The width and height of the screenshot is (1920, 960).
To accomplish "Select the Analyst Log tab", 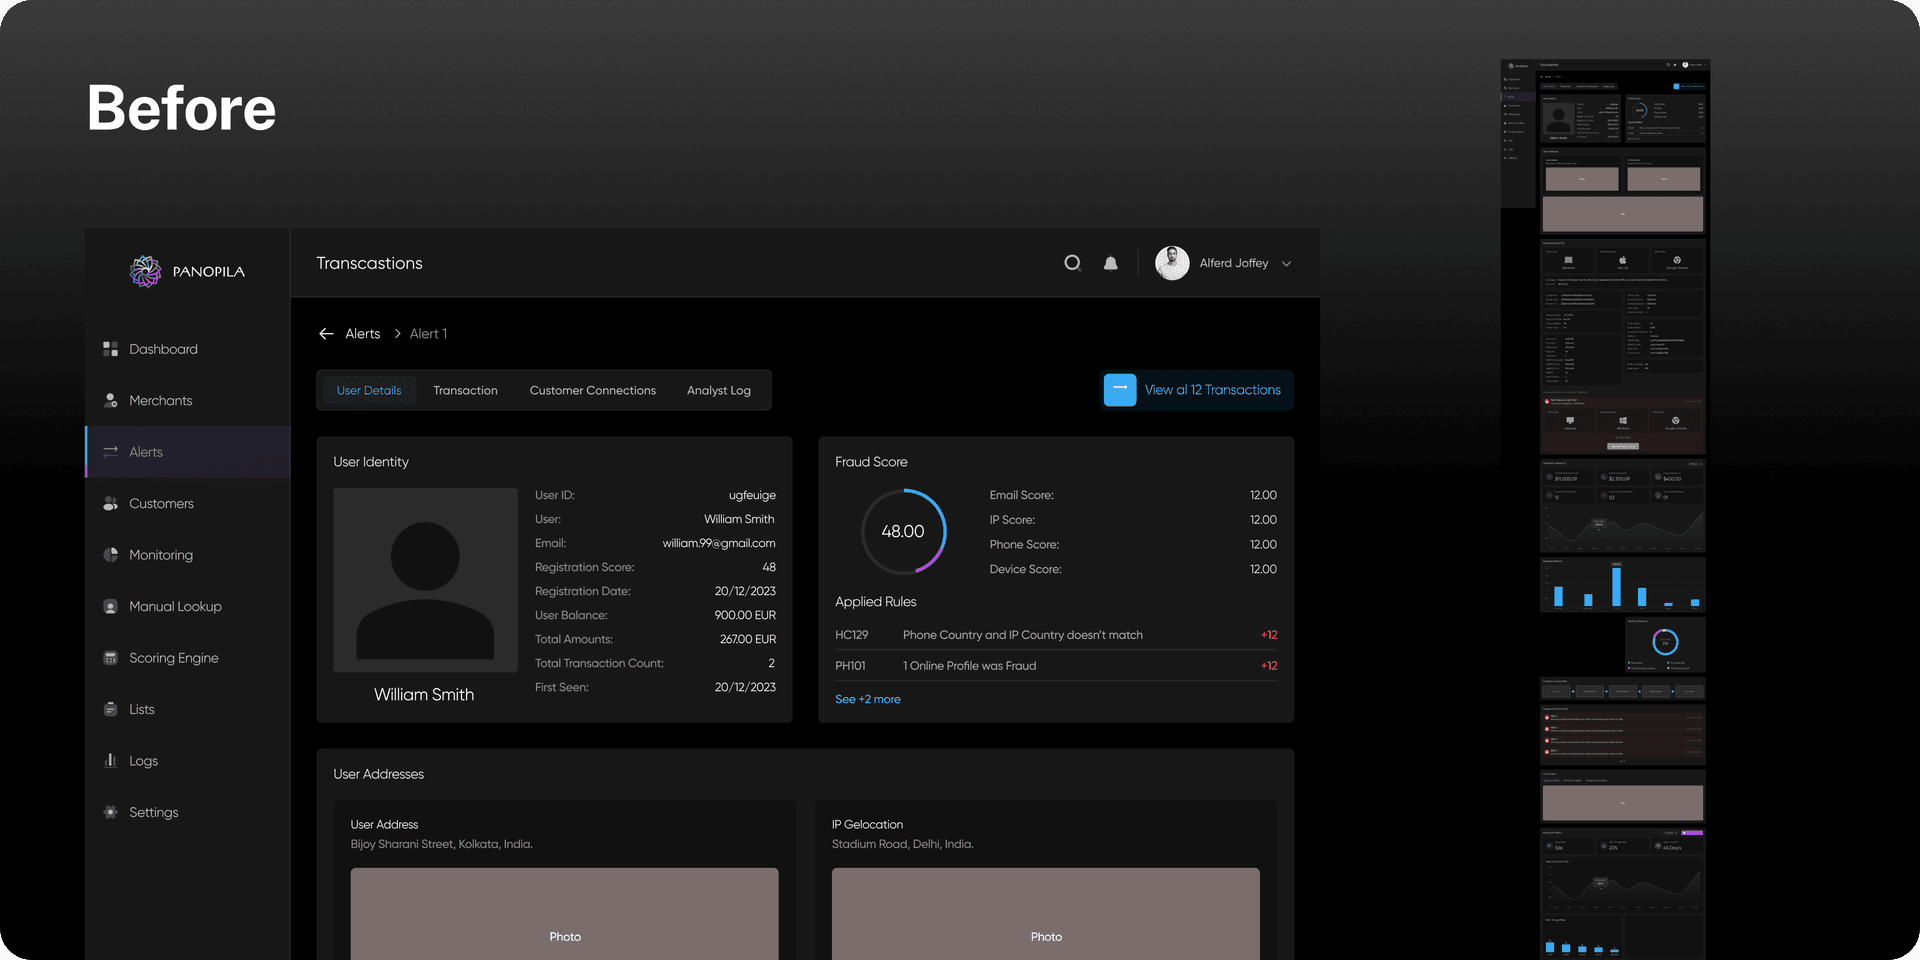I will tap(718, 390).
